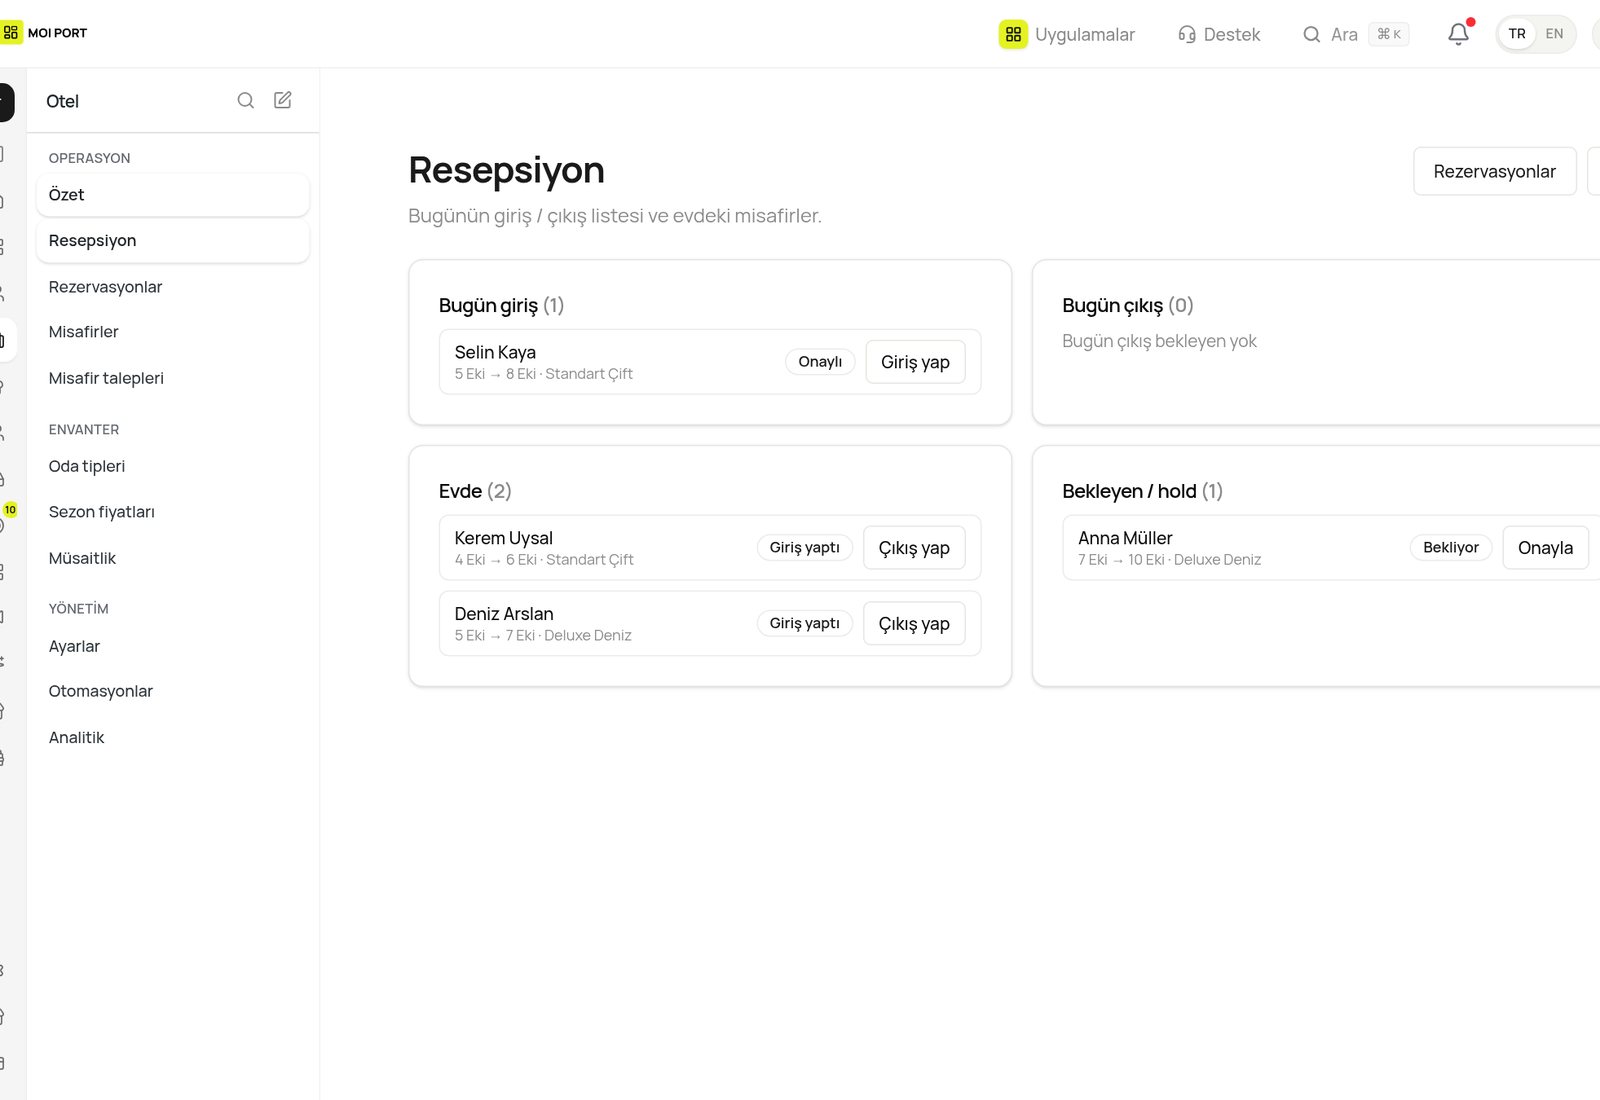The width and height of the screenshot is (1600, 1100).
Task: Open the notifications bell
Action: point(1458,34)
